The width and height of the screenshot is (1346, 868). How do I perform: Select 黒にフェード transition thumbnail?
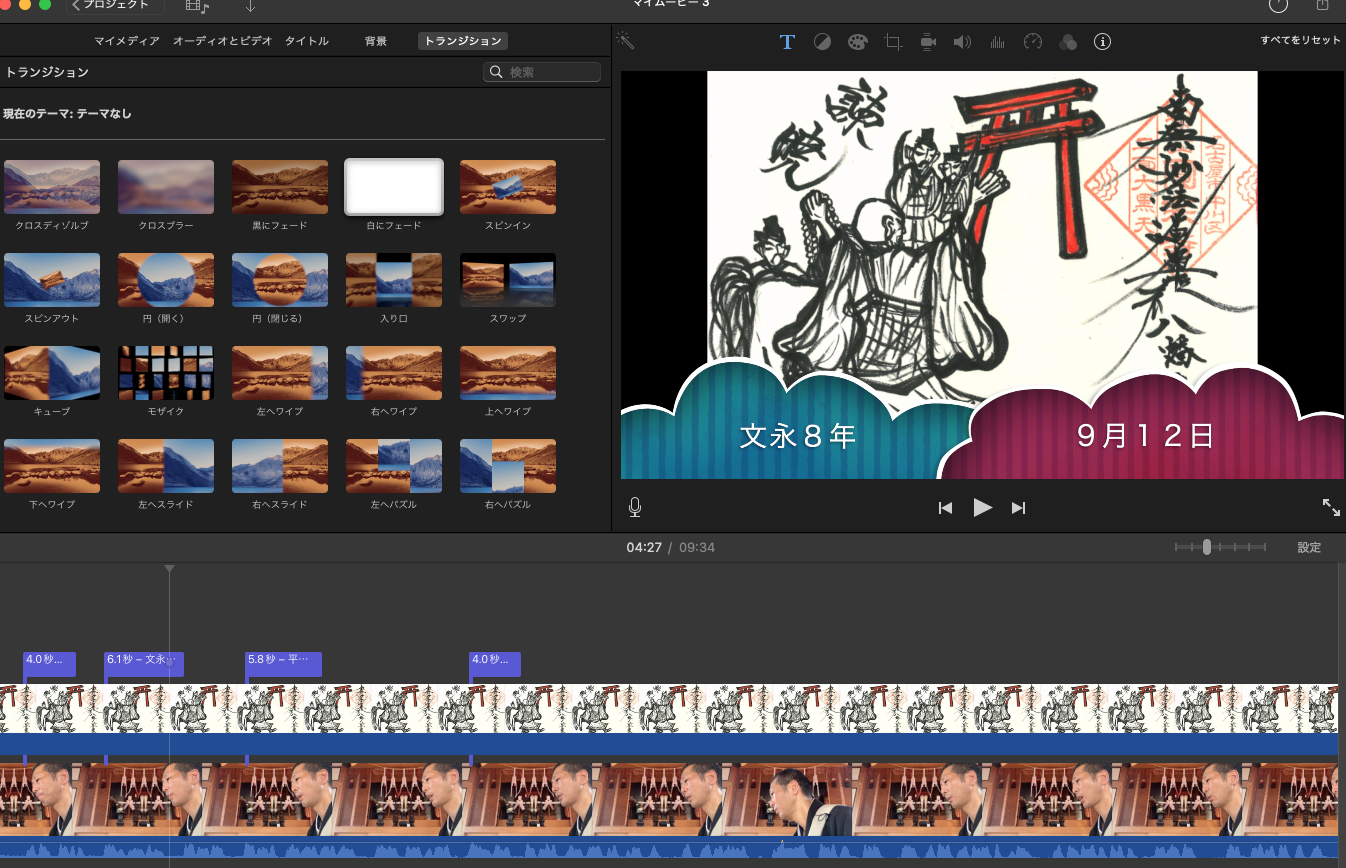click(x=280, y=187)
